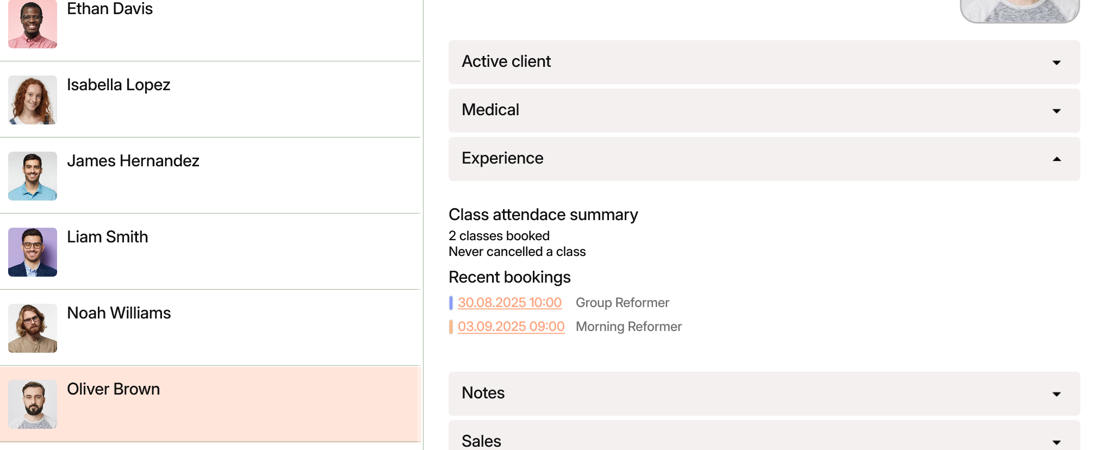The width and height of the screenshot is (1100, 450).
Task: Expand the Medical section arrow
Action: pos(1057,111)
